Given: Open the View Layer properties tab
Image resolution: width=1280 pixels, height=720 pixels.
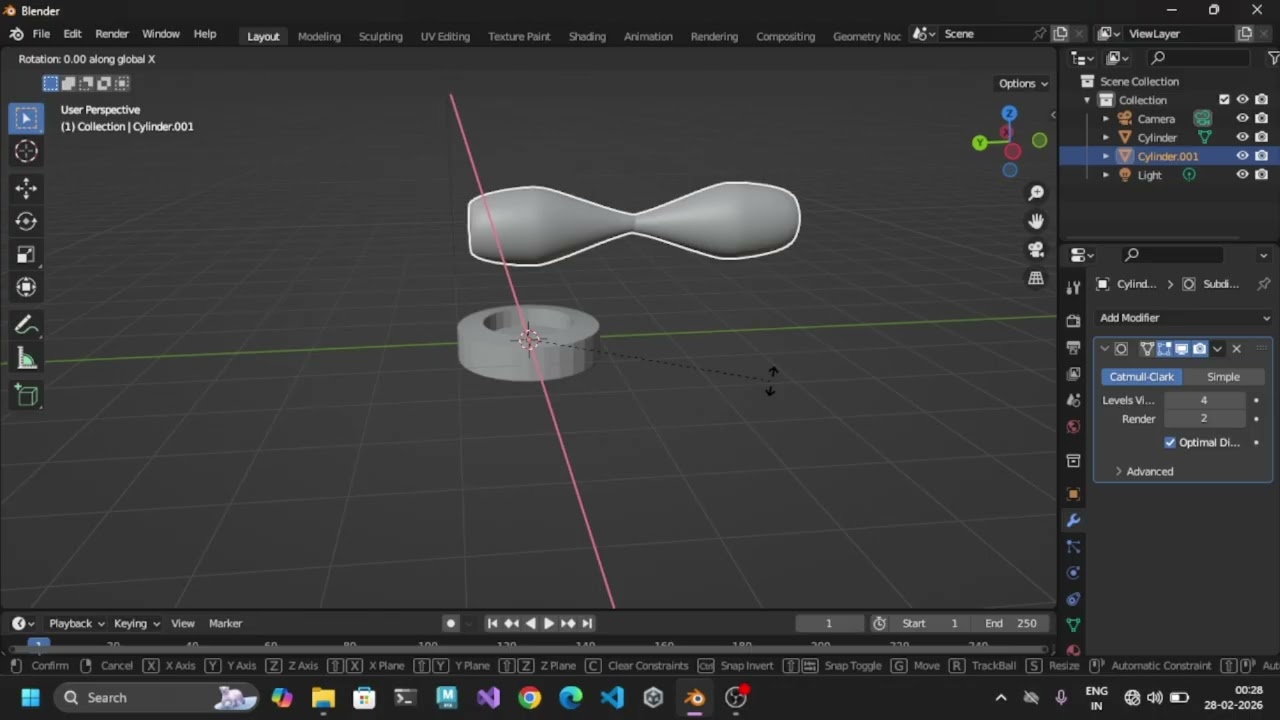Looking at the screenshot, I should (1073, 373).
